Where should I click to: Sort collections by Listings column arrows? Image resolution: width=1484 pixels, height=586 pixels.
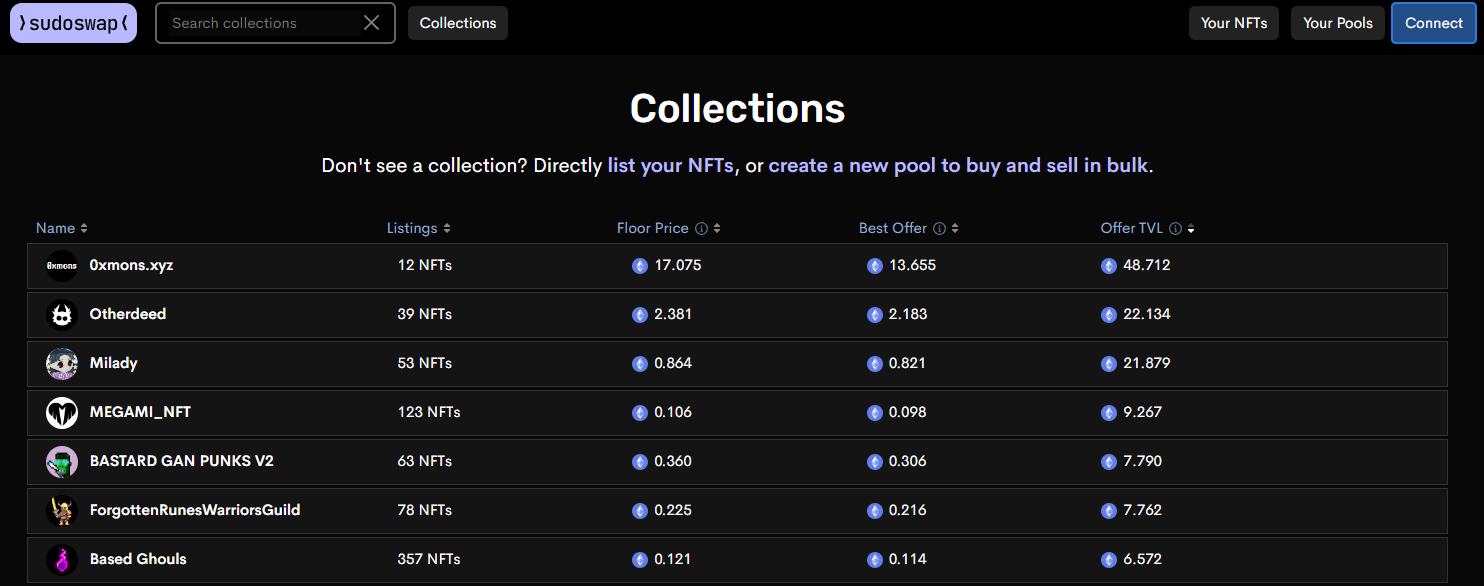point(447,229)
